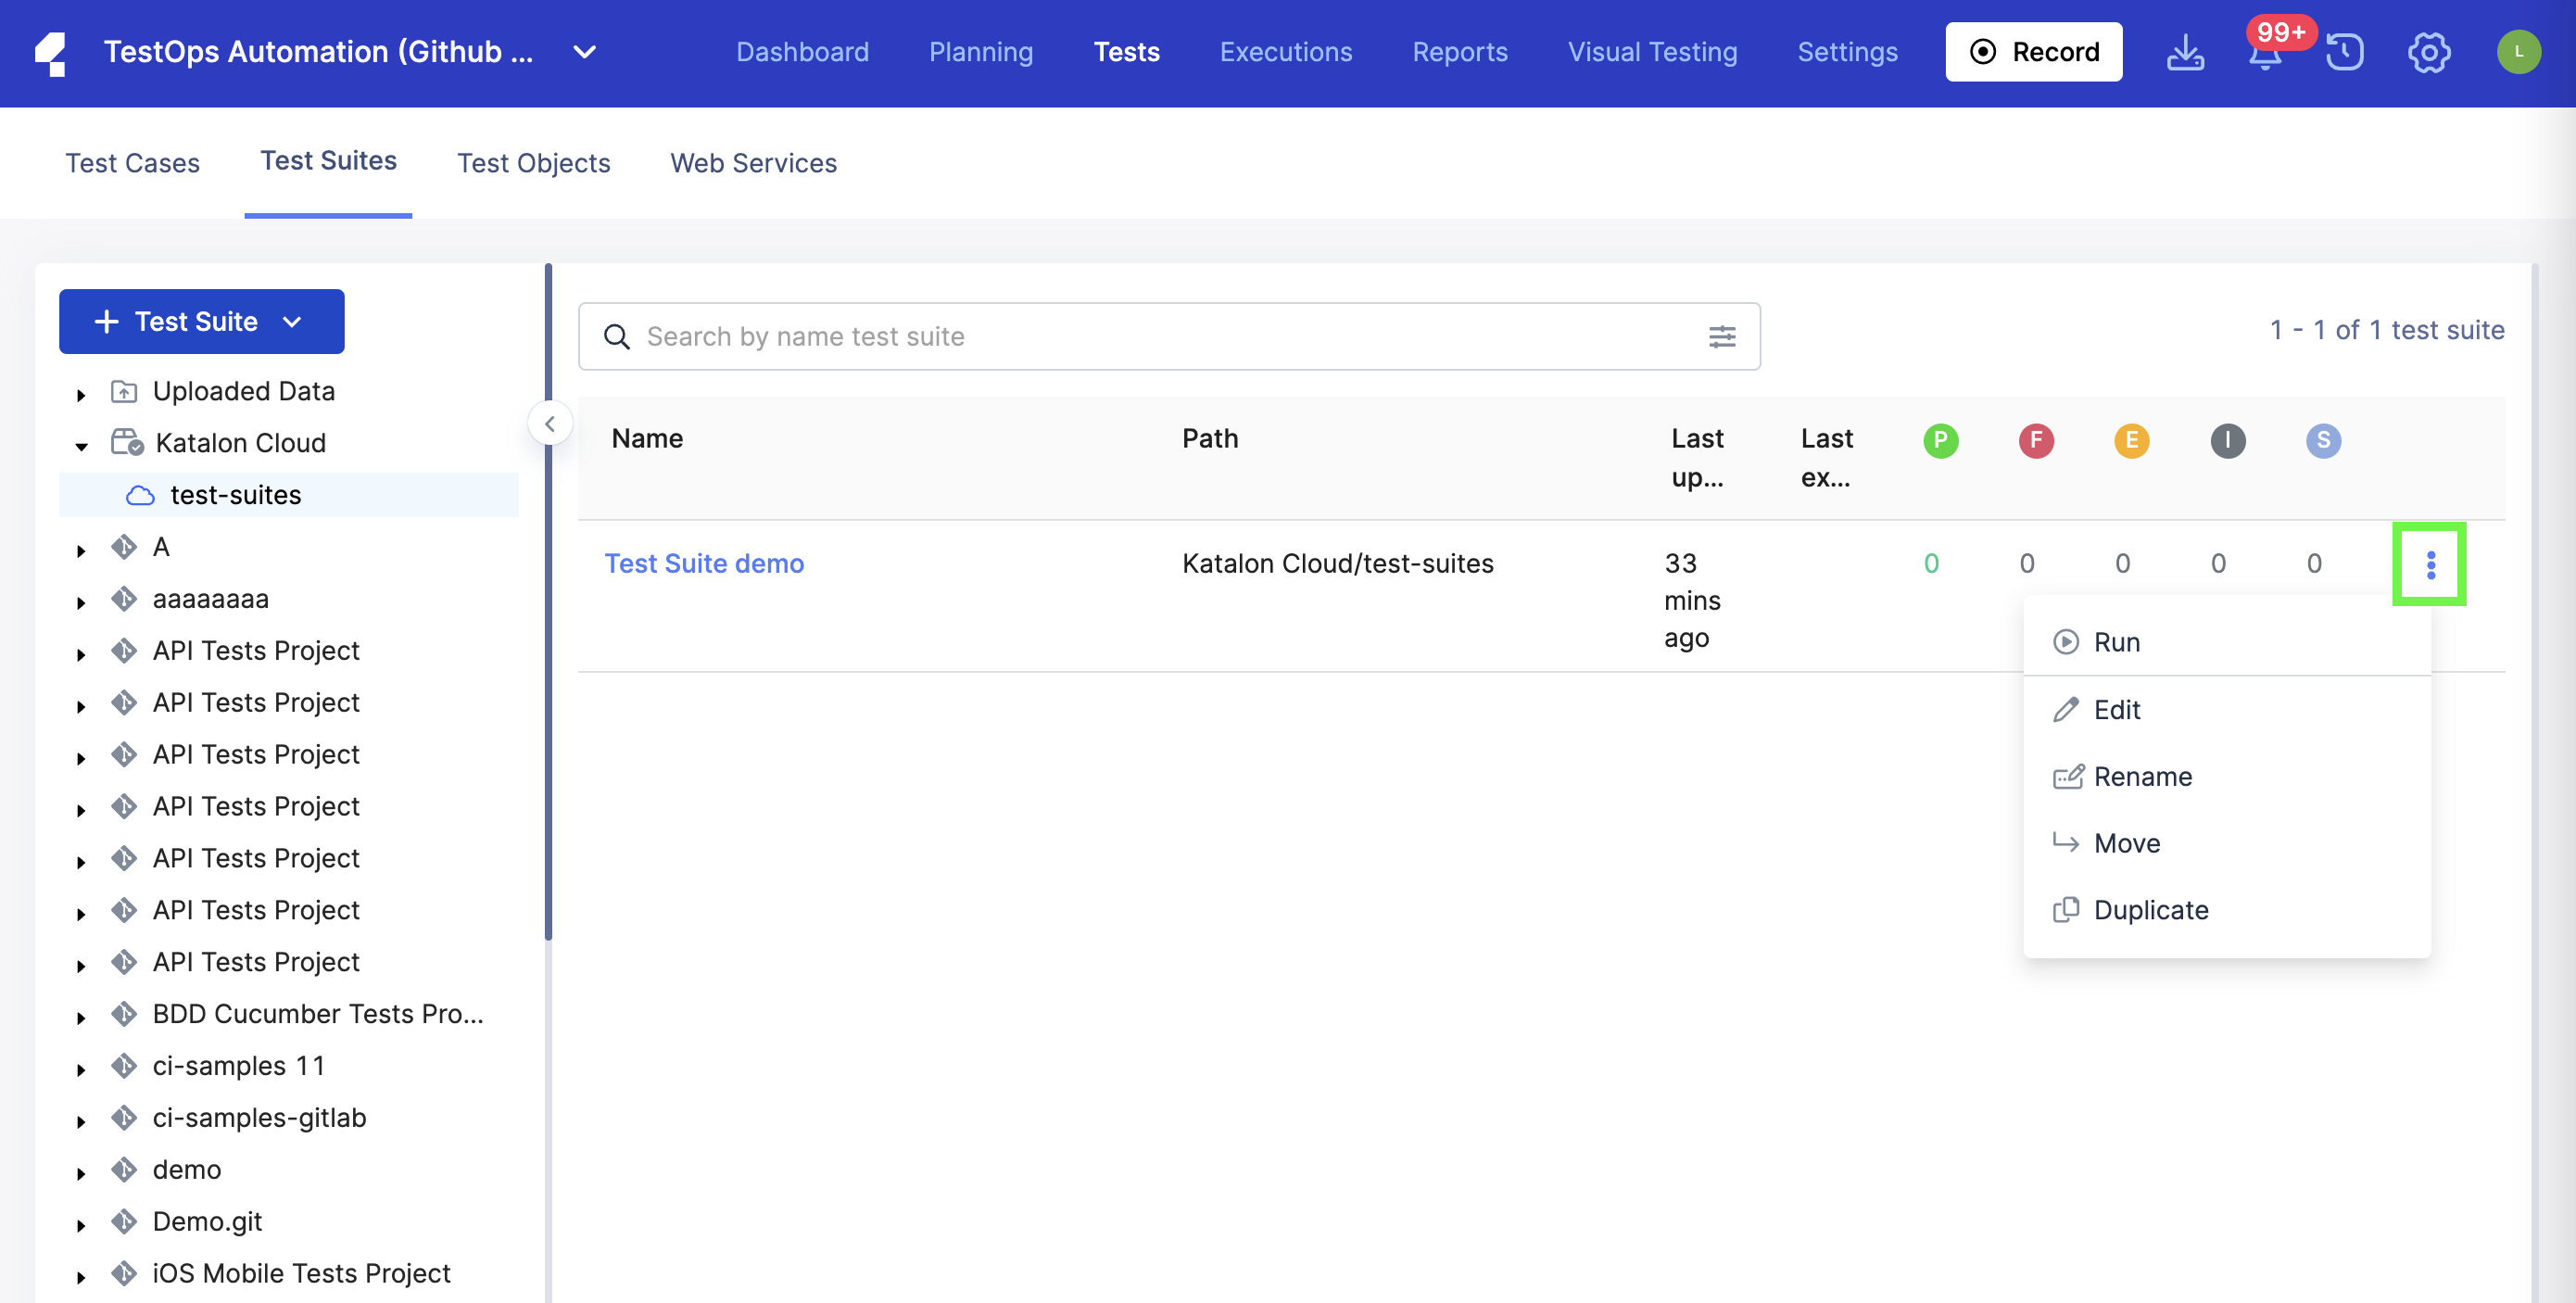This screenshot has height=1303, width=2576.
Task: Expand the aaaaaaaa repository node
Action: (81, 603)
